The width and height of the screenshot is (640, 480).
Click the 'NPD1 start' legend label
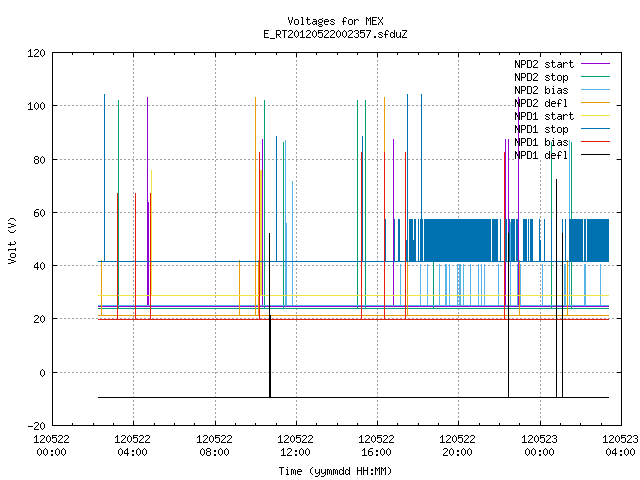point(544,116)
